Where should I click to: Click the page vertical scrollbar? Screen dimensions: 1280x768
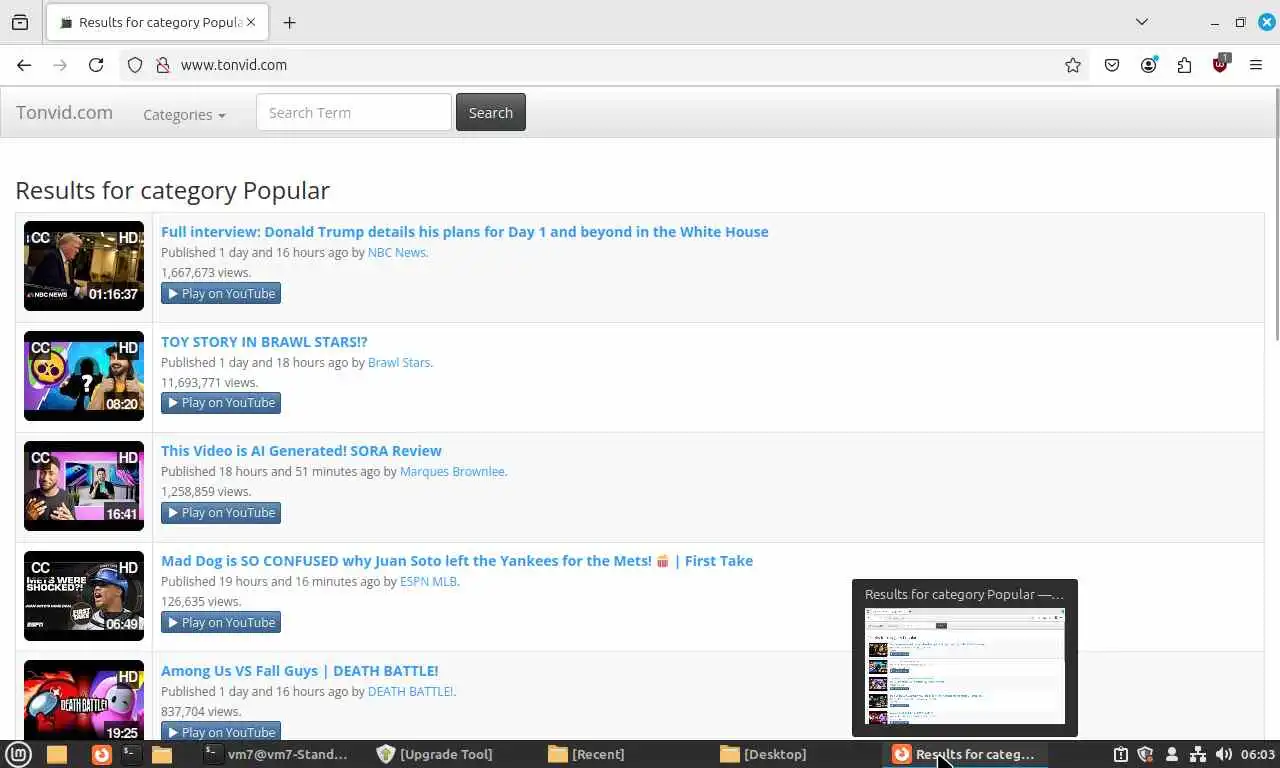coord(1275,215)
